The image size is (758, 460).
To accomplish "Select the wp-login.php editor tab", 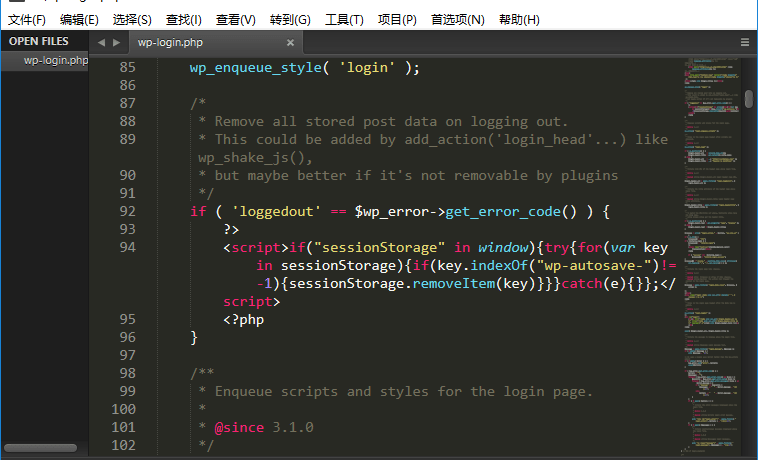I will point(216,43).
